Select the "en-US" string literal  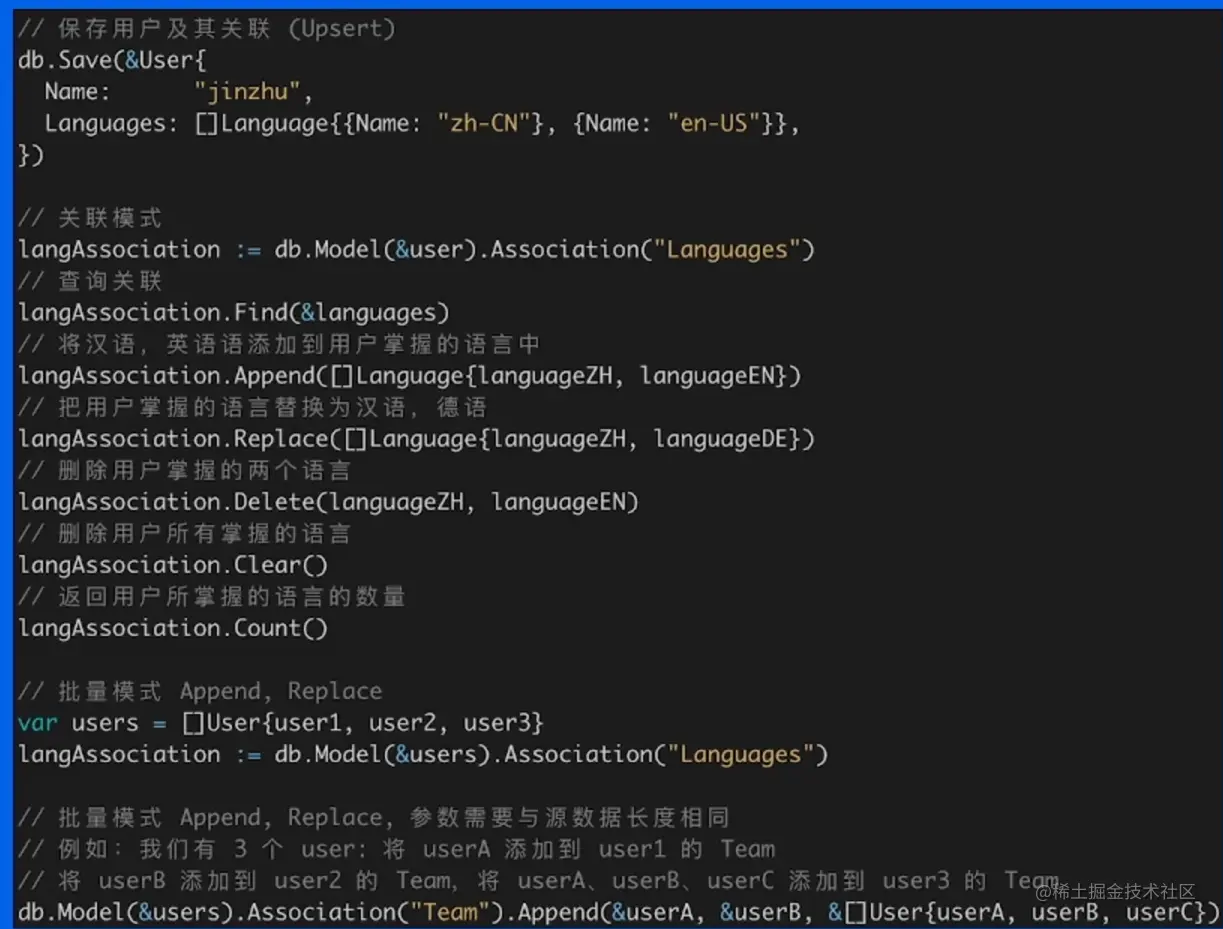coord(713,124)
